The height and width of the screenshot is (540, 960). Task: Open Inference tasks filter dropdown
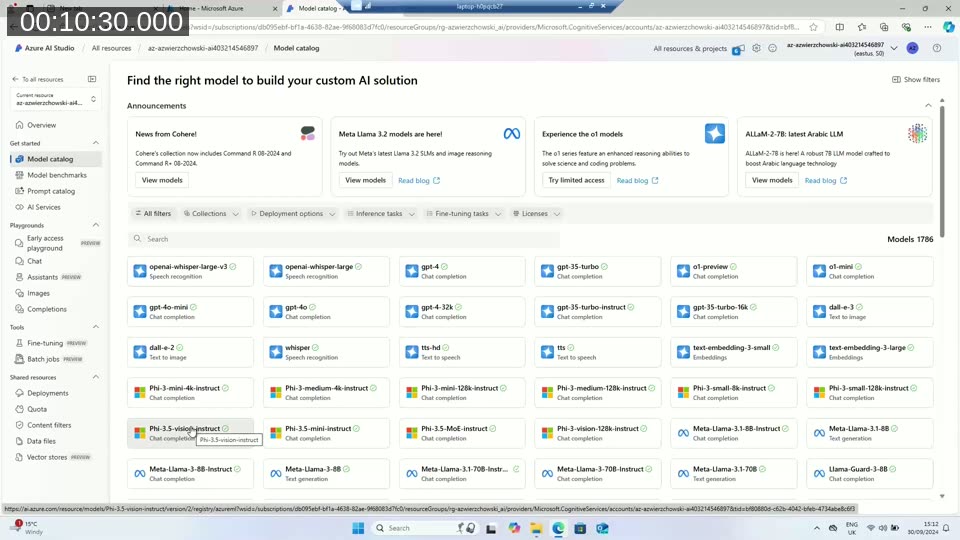[381, 214]
